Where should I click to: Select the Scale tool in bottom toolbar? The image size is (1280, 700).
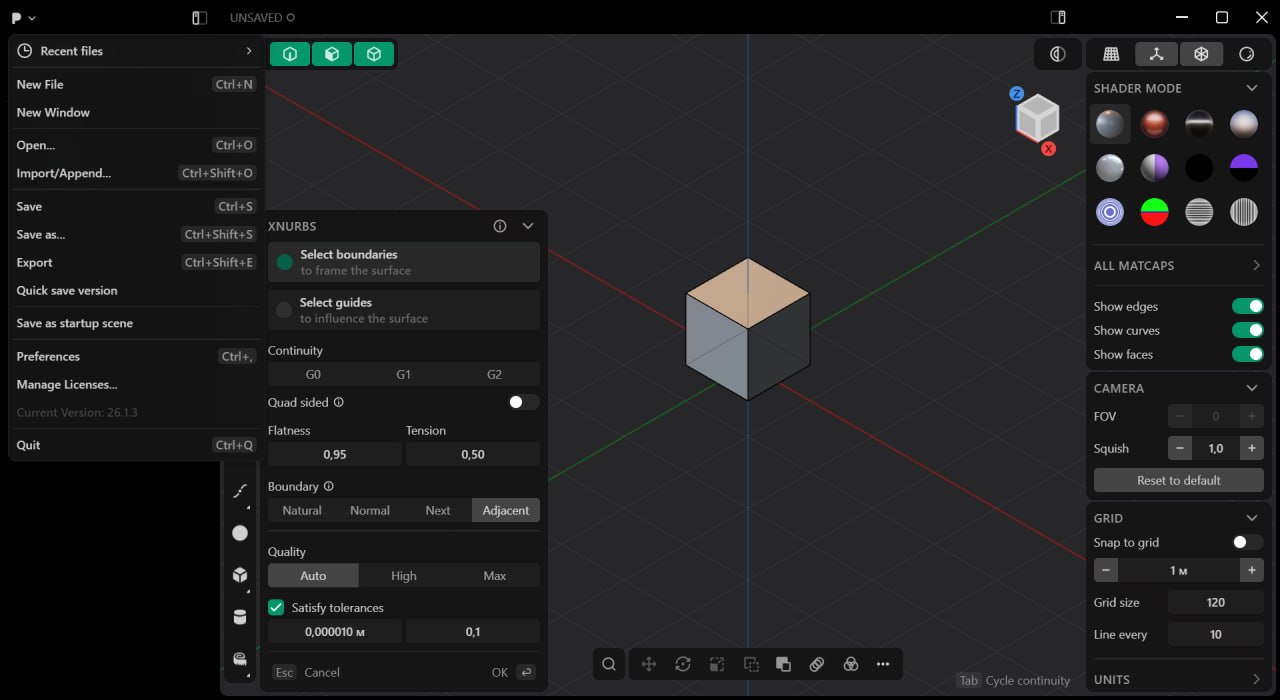point(717,664)
